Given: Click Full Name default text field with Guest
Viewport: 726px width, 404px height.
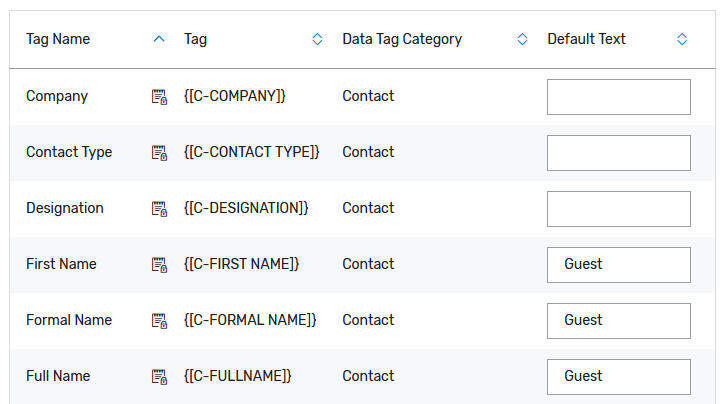Looking at the screenshot, I should point(618,377).
